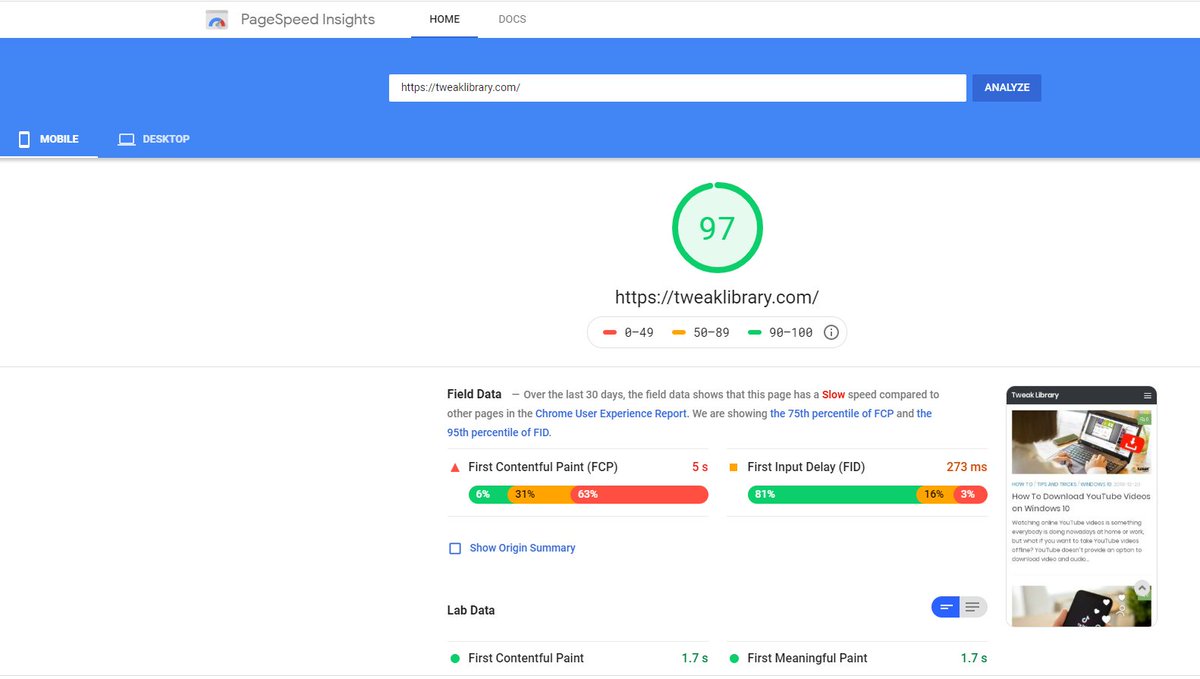Image resolution: width=1200 pixels, height=679 pixels.
Task: Open the hamburger menu in the page preview
Action: coord(1148,394)
